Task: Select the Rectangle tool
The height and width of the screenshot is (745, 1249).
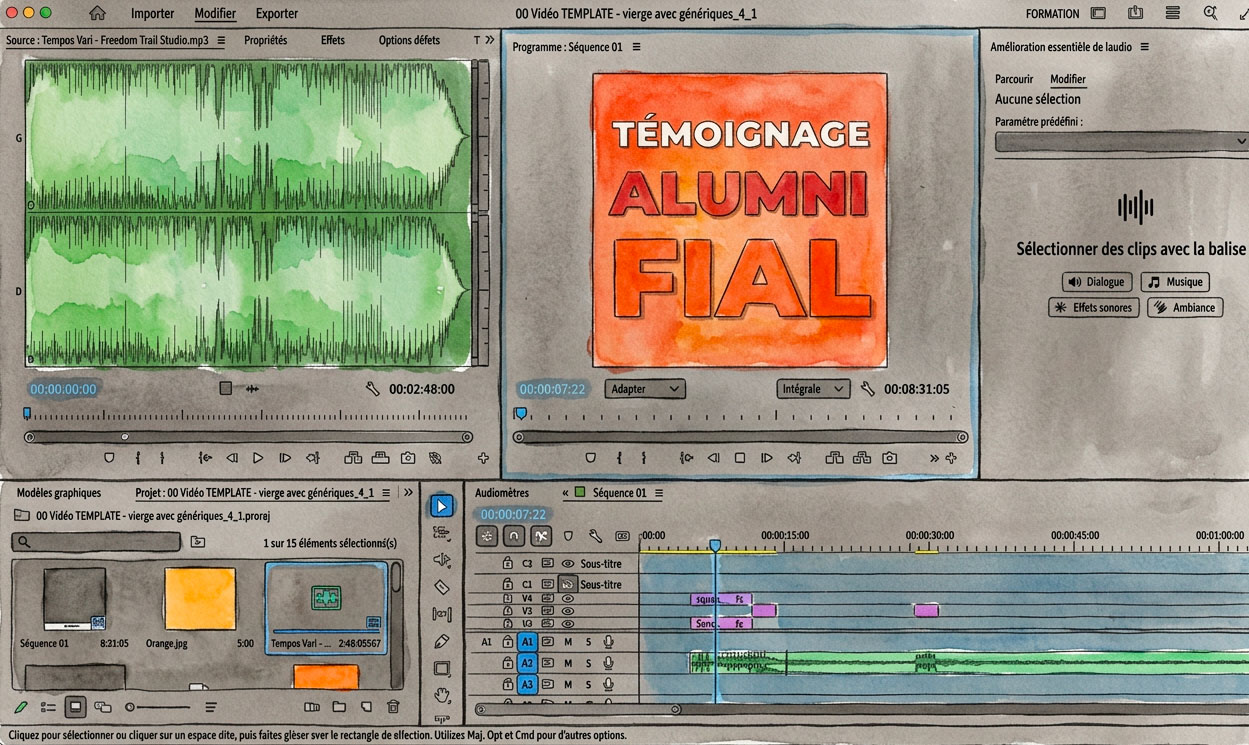Action: (441, 668)
